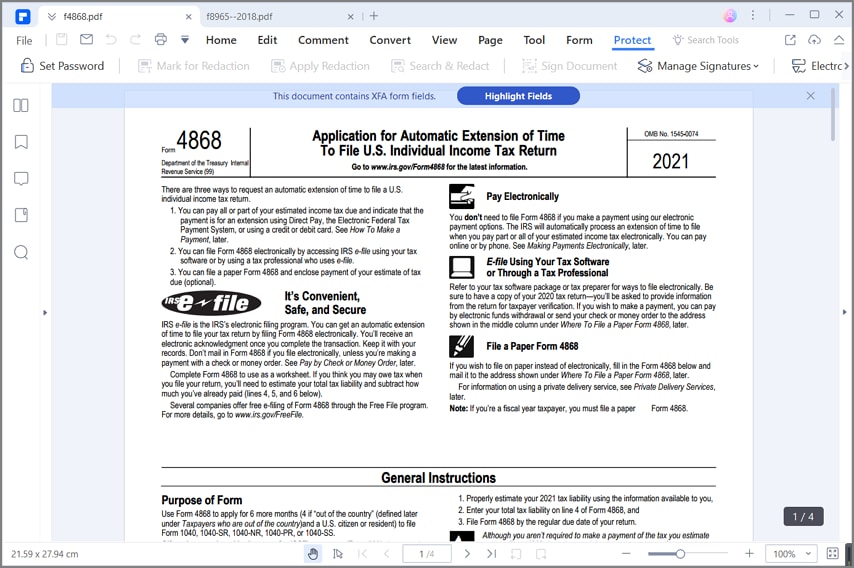This screenshot has width=854, height=568.
Task: Click the email envelope icon
Action: pos(86,39)
